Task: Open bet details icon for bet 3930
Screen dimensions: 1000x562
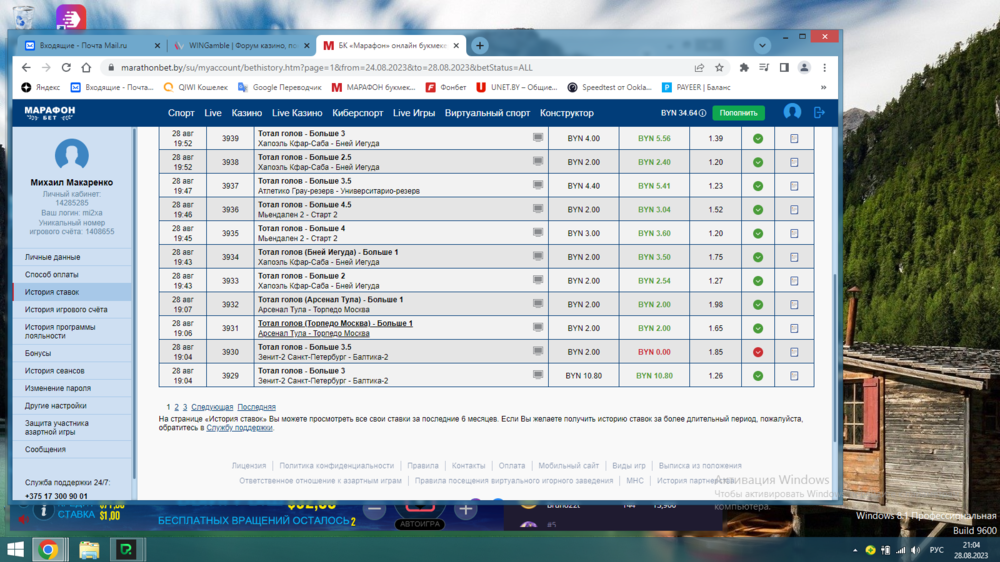Action: pyautogui.click(x=794, y=352)
